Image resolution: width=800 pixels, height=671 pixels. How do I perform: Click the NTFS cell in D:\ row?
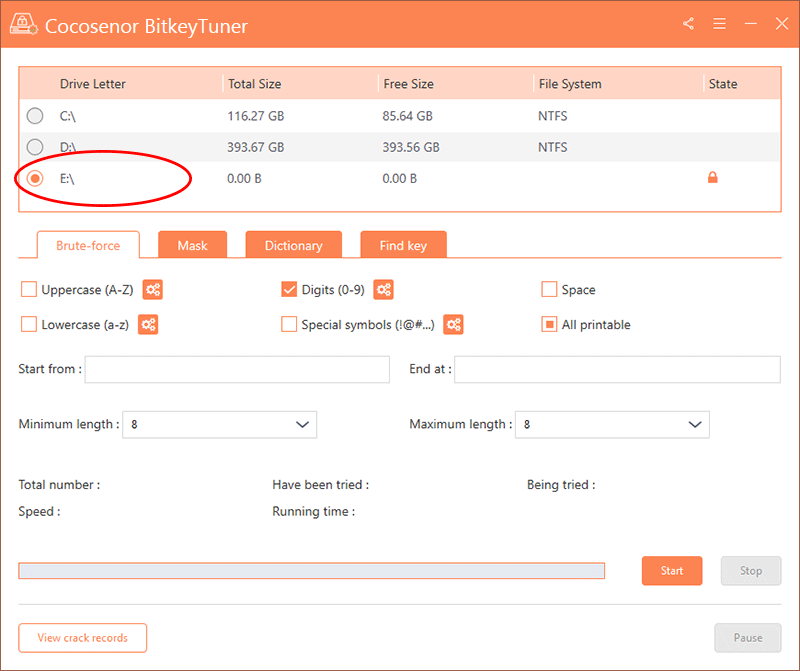click(x=553, y=147)
